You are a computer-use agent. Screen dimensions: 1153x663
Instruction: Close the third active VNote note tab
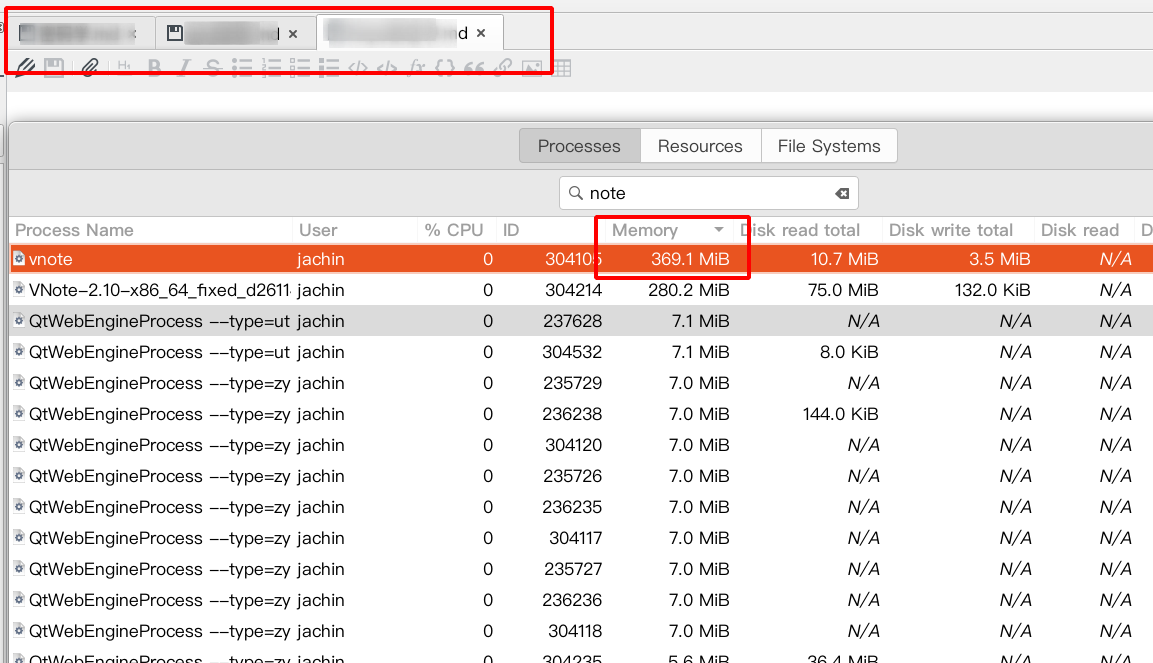pos(481,33)
